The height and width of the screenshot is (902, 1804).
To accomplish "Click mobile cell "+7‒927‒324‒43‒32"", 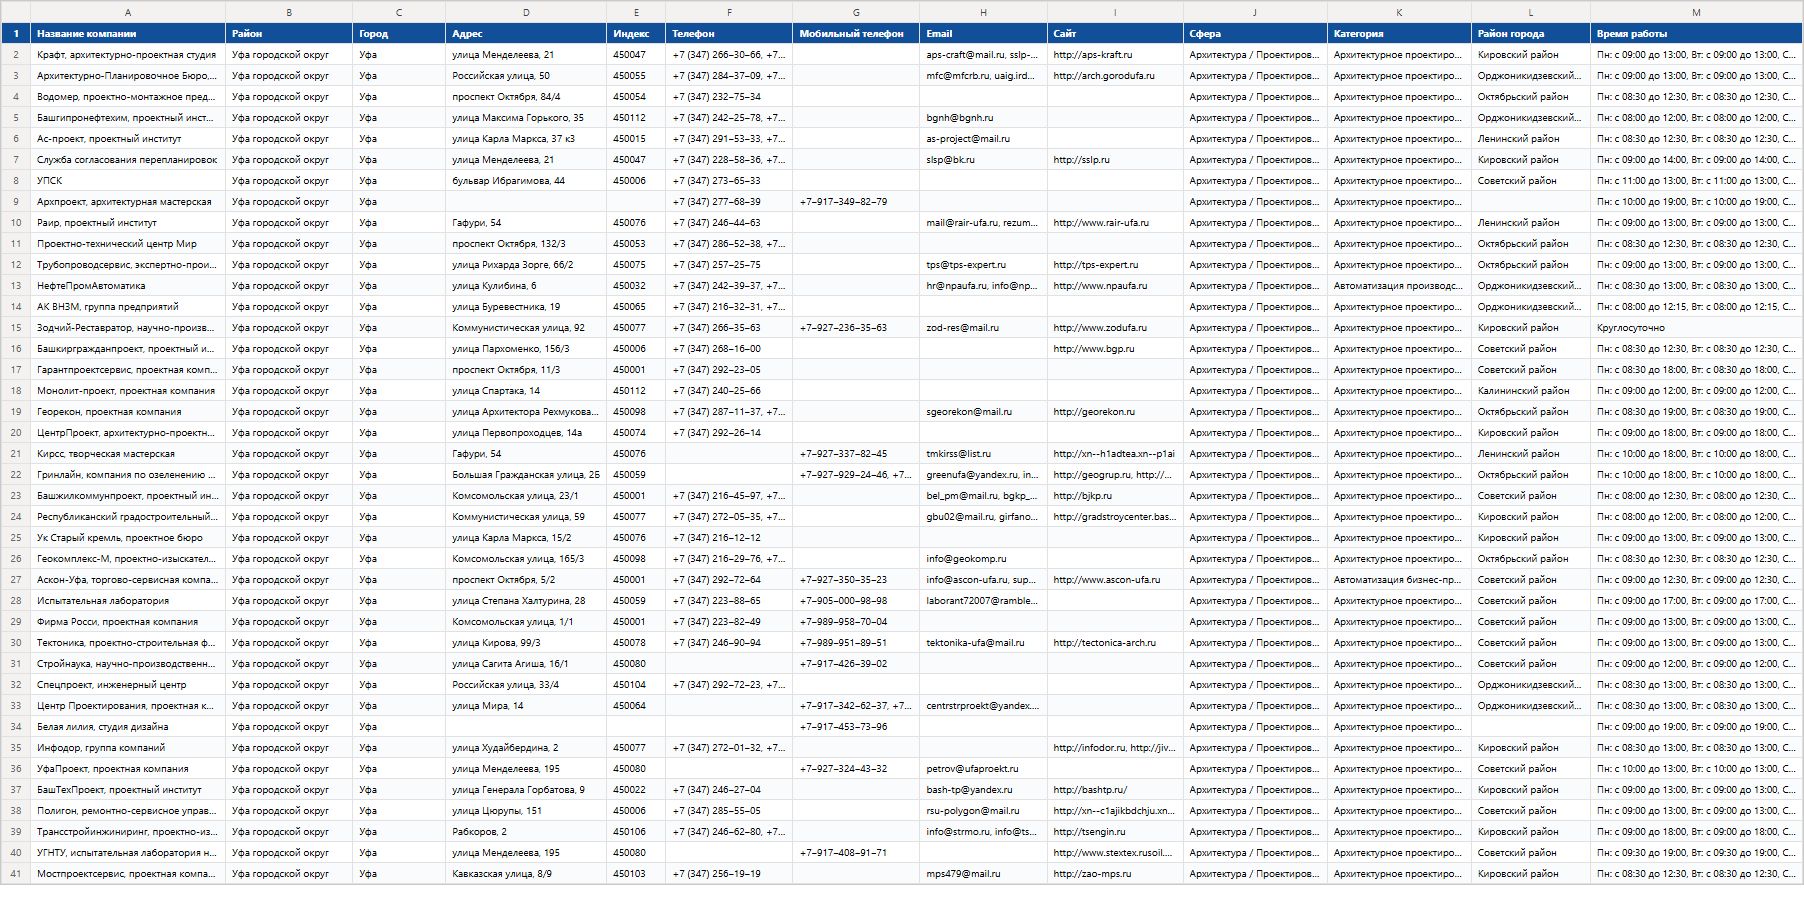I will click(856, 768).
